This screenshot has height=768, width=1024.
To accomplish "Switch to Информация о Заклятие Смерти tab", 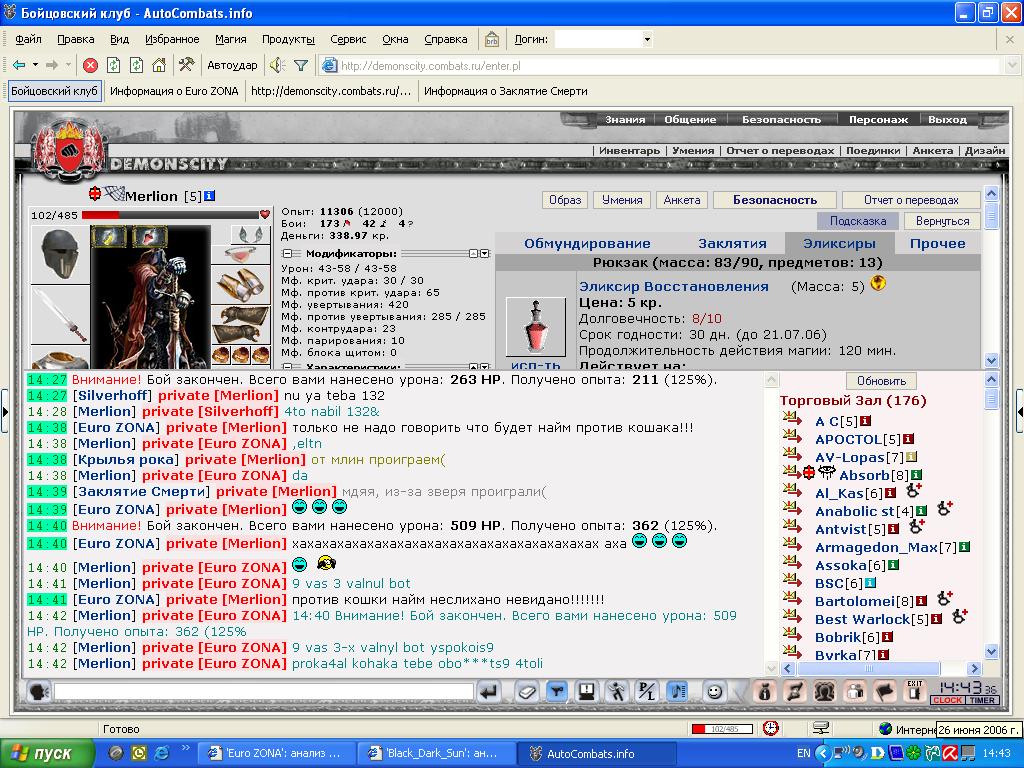I will pos(505,91).
